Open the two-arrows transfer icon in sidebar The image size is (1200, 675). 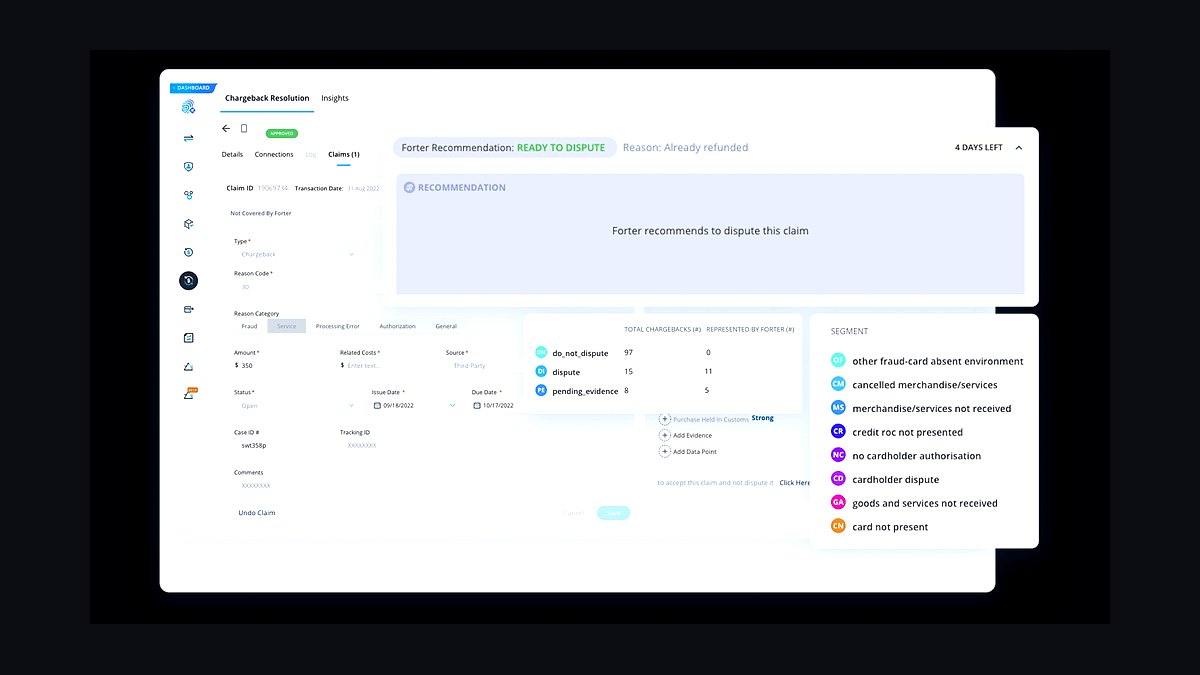(x=188, y=138)
